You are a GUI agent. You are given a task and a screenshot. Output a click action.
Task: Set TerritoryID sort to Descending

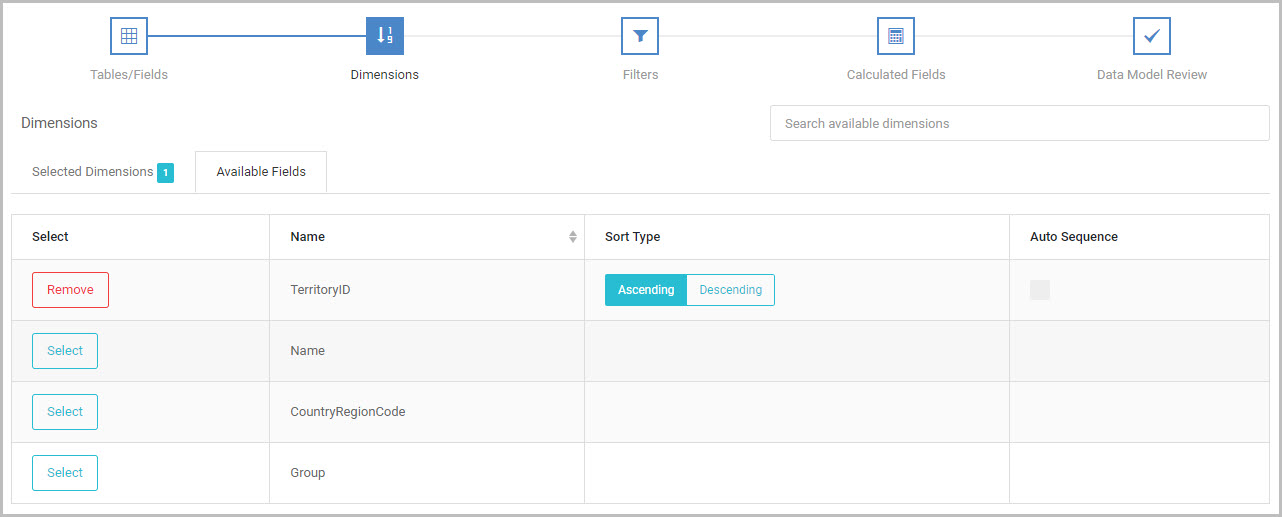(x=731, y=290)
